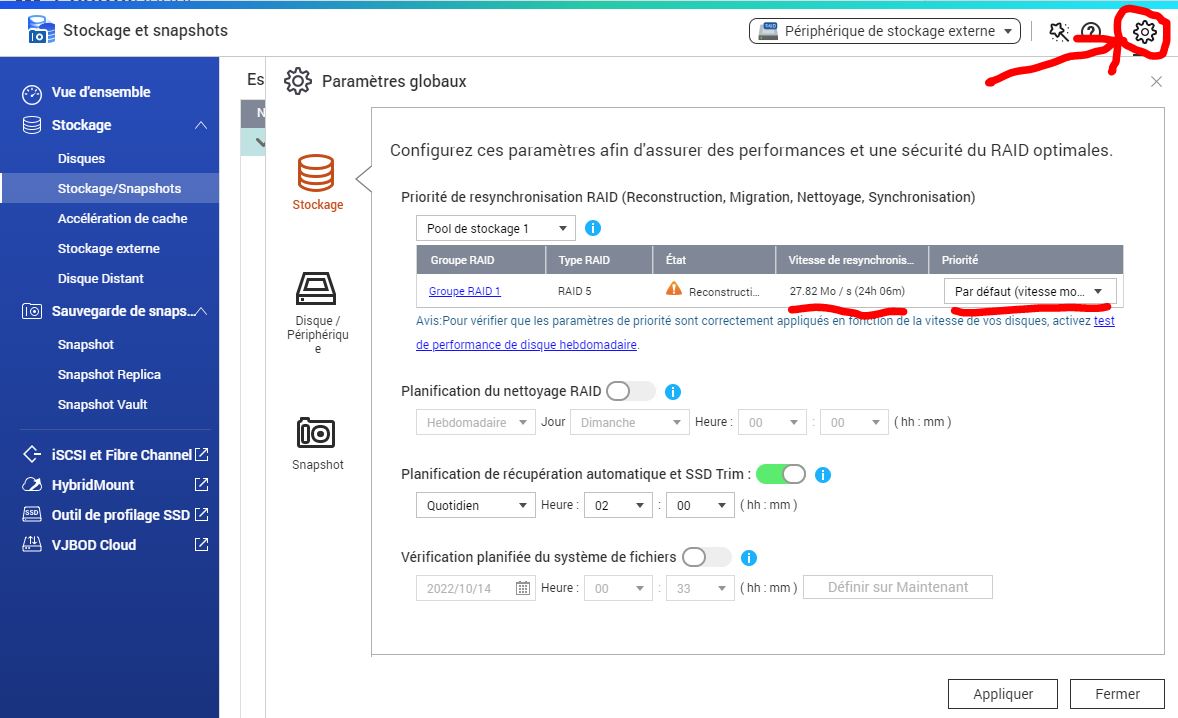Open Périphérique de stockage externe dropdown

click(x=884, y=31)
